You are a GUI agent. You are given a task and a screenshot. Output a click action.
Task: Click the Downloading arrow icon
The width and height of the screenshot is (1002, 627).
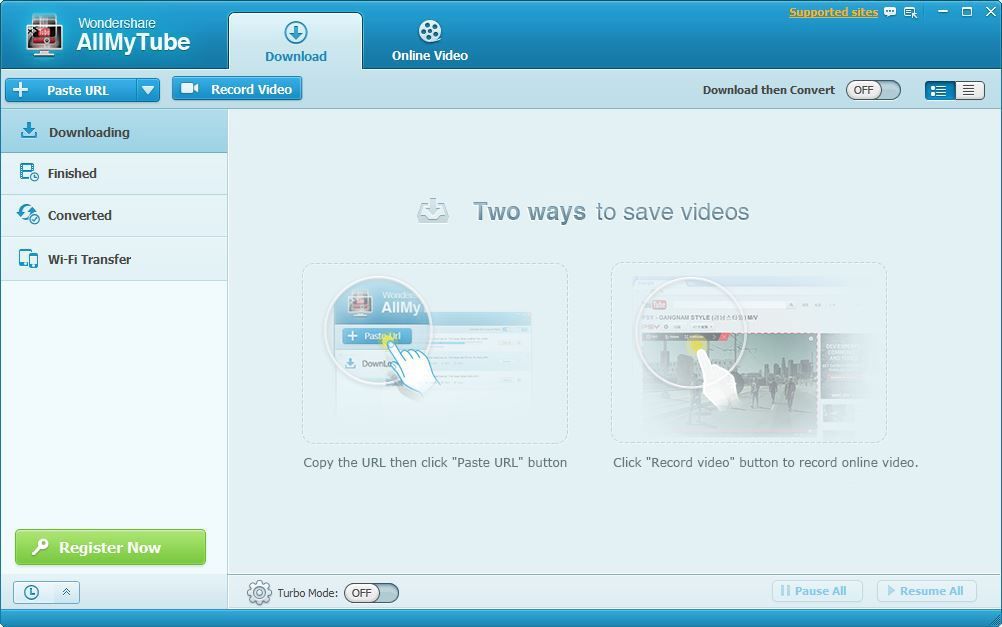click(29, 130)
